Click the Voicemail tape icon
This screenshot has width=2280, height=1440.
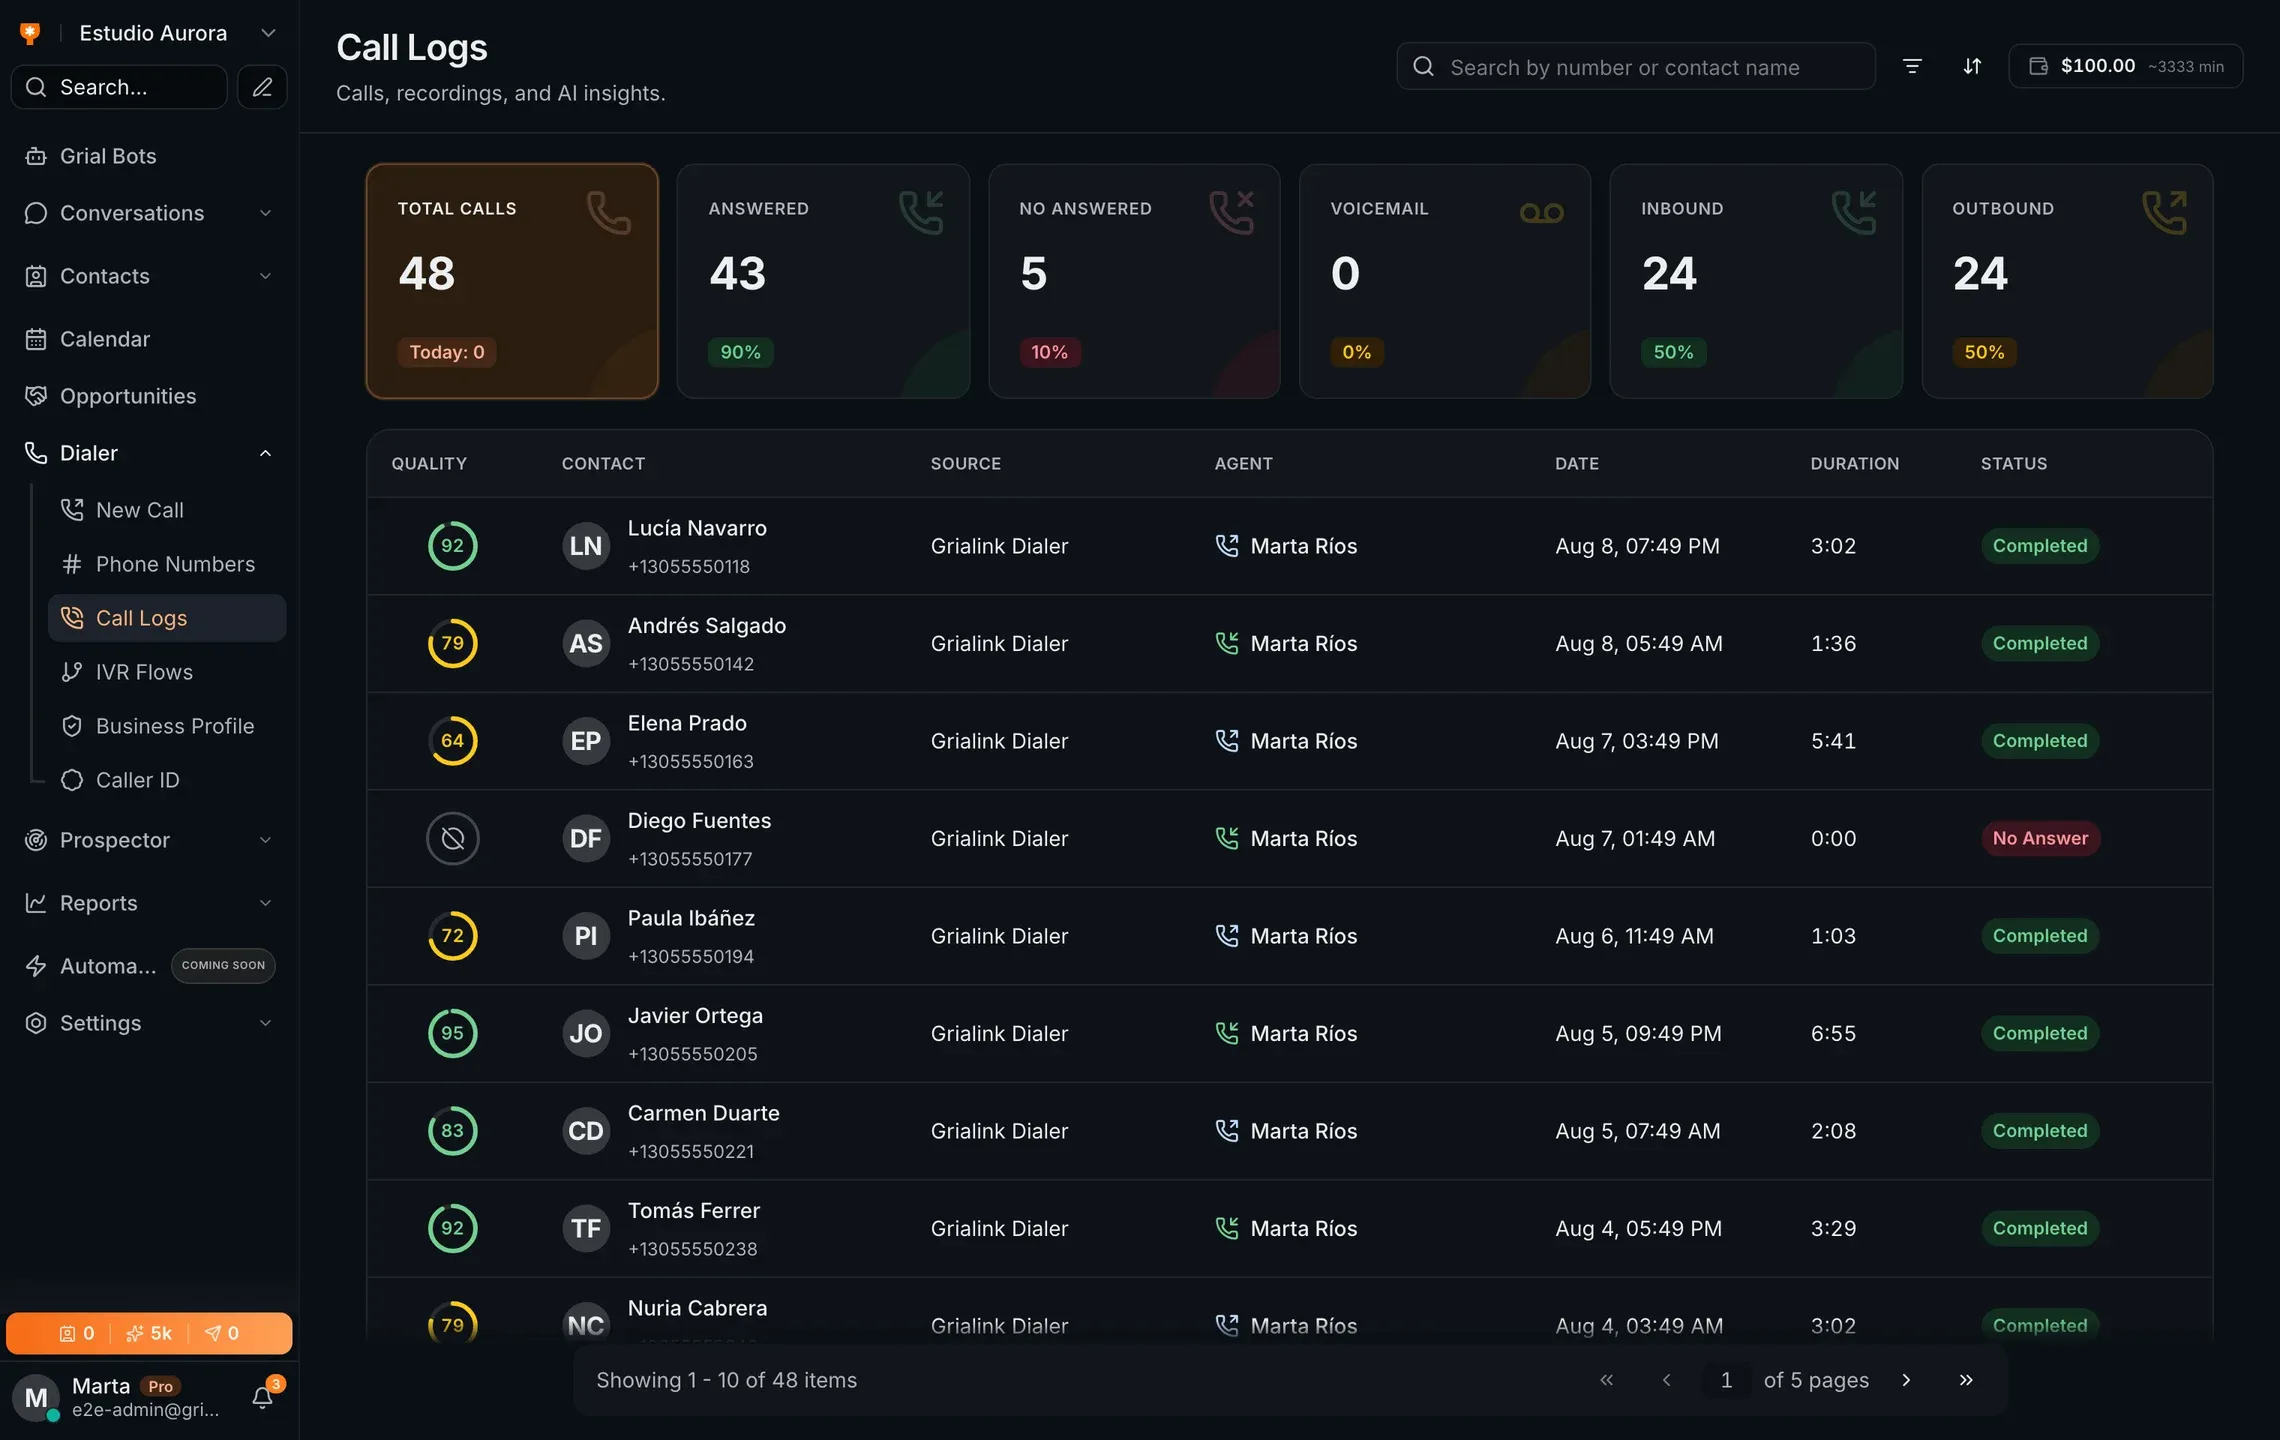coord(1541,212)
